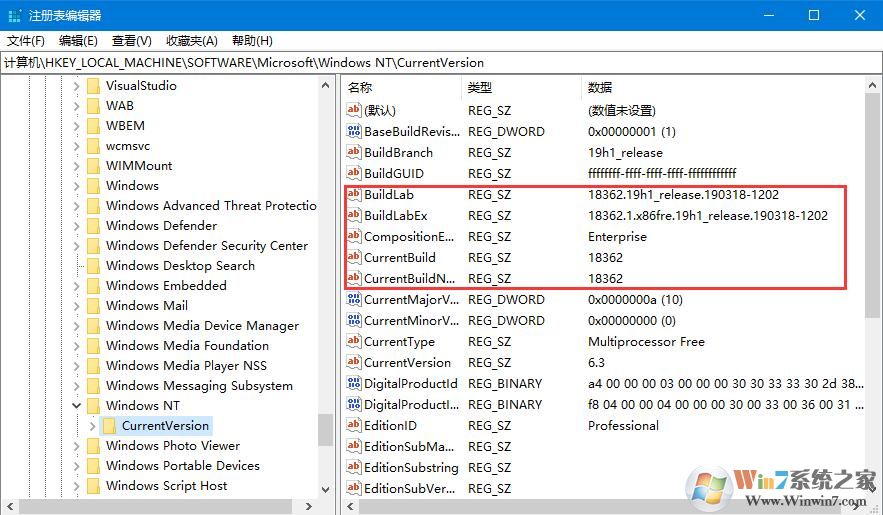Select the DigitalProductI... binary value name
Screen dimensions: 883x515
(412, 405)
